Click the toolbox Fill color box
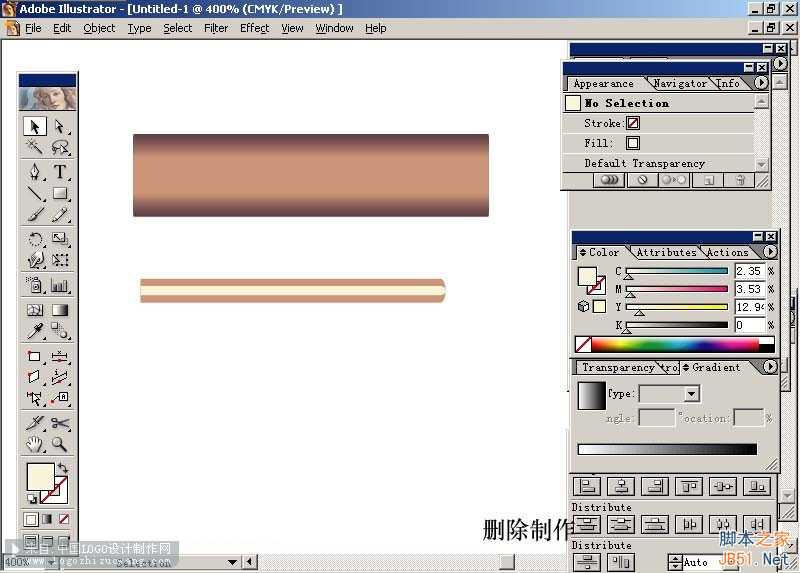This screenshot has height=573, width=800. tap(40, 477)
